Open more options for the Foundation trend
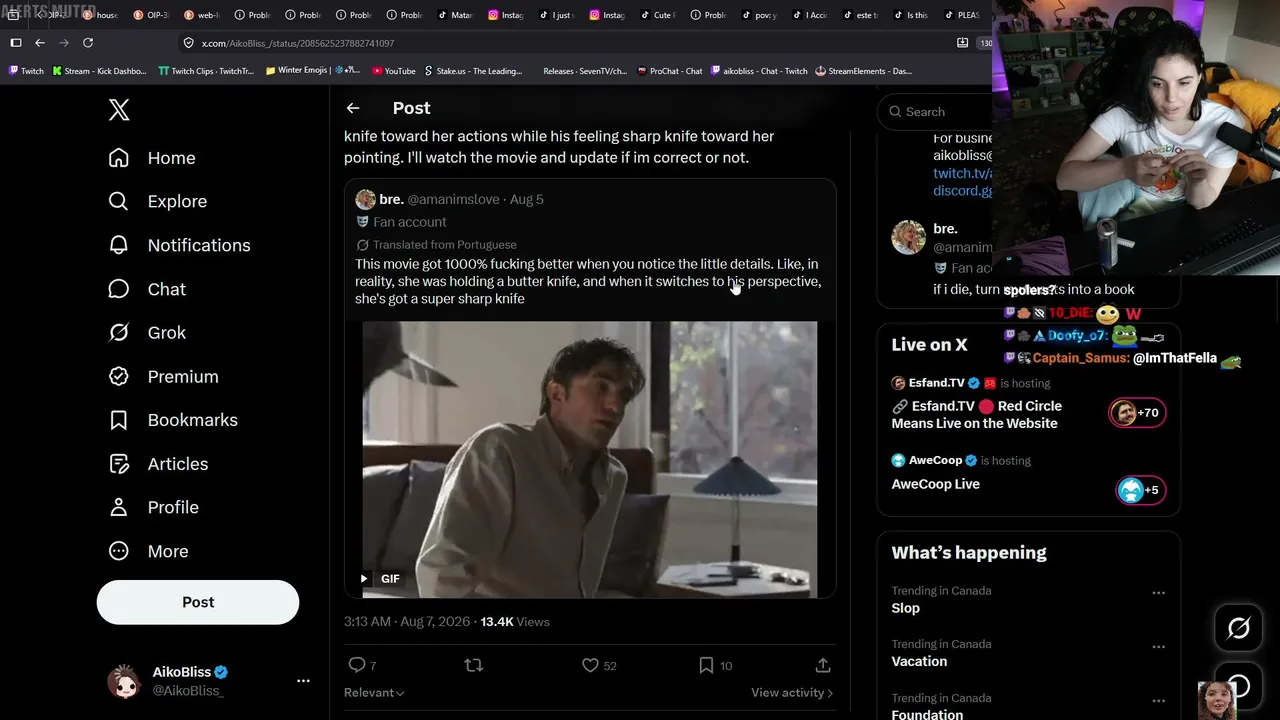The image size is (1280, 720). 1158,700
